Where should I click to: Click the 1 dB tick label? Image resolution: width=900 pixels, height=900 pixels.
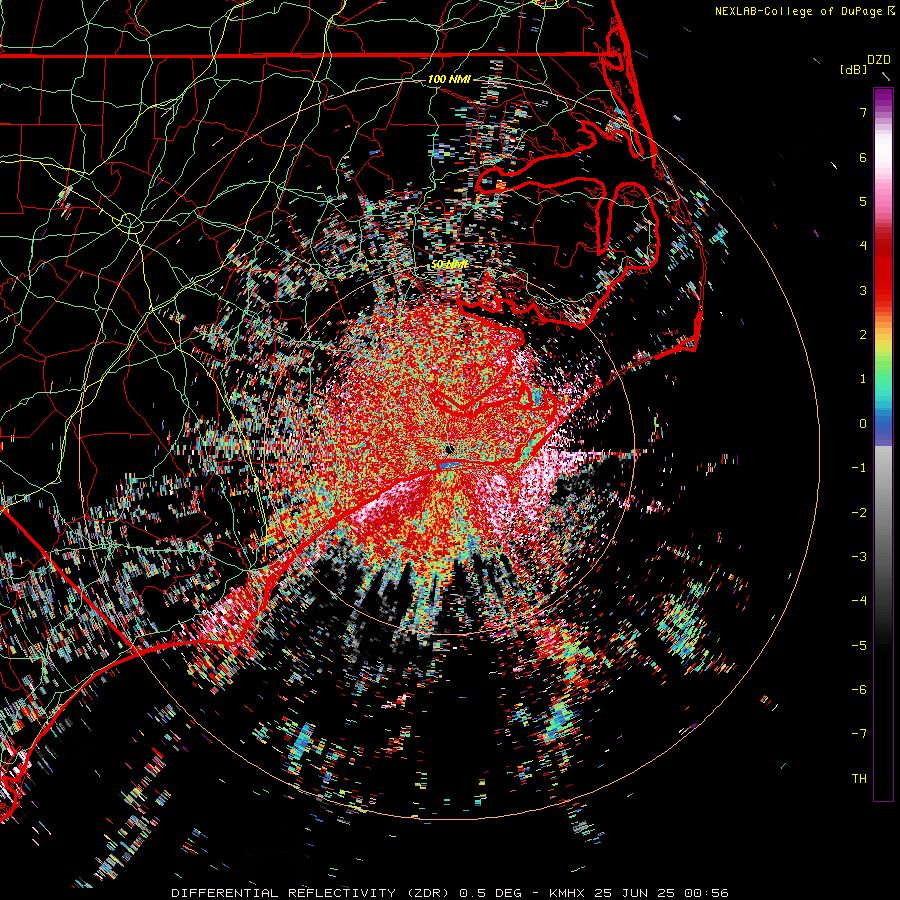[863, 379]
